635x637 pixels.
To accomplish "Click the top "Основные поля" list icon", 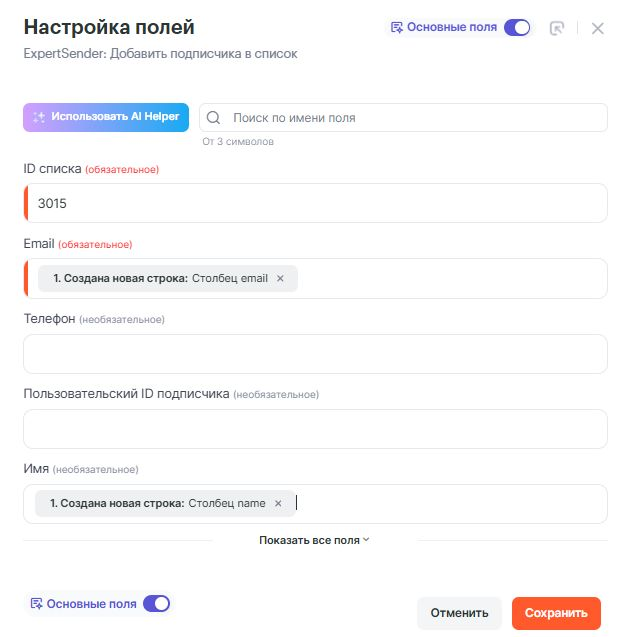I will [397, 27].
